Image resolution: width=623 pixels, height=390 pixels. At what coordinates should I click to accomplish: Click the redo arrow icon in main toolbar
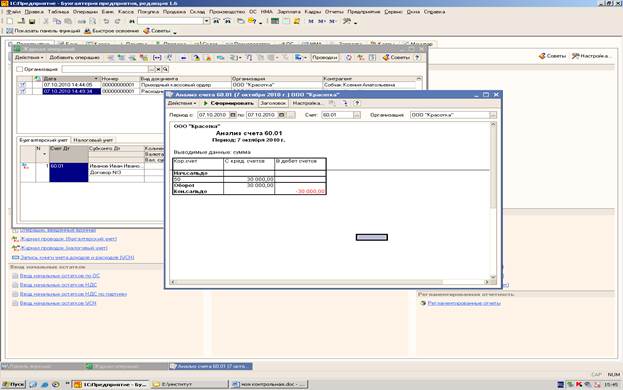click(x=117, y=21)
